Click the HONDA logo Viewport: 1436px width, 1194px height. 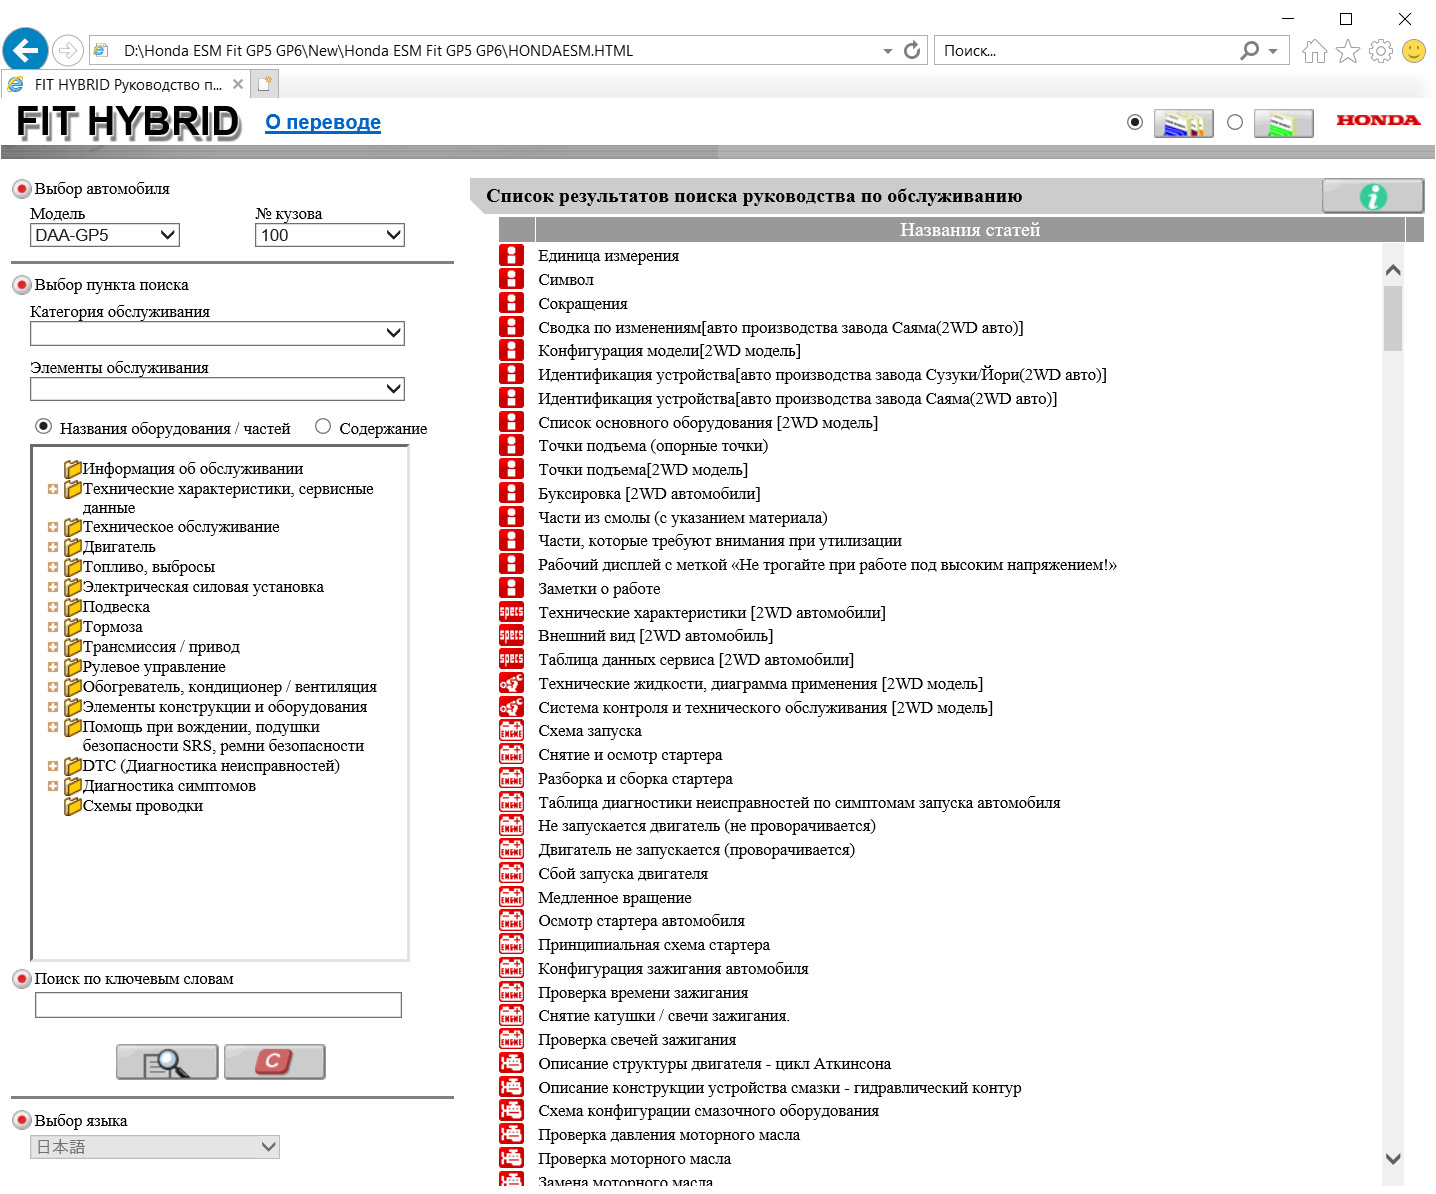pyautogui.click(x=1378, y=120)
